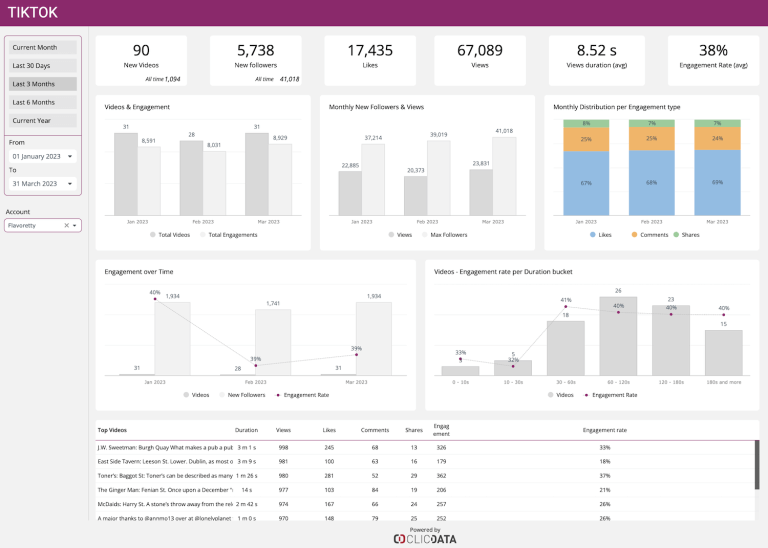Toggle Max Followers legend marker

425,235
